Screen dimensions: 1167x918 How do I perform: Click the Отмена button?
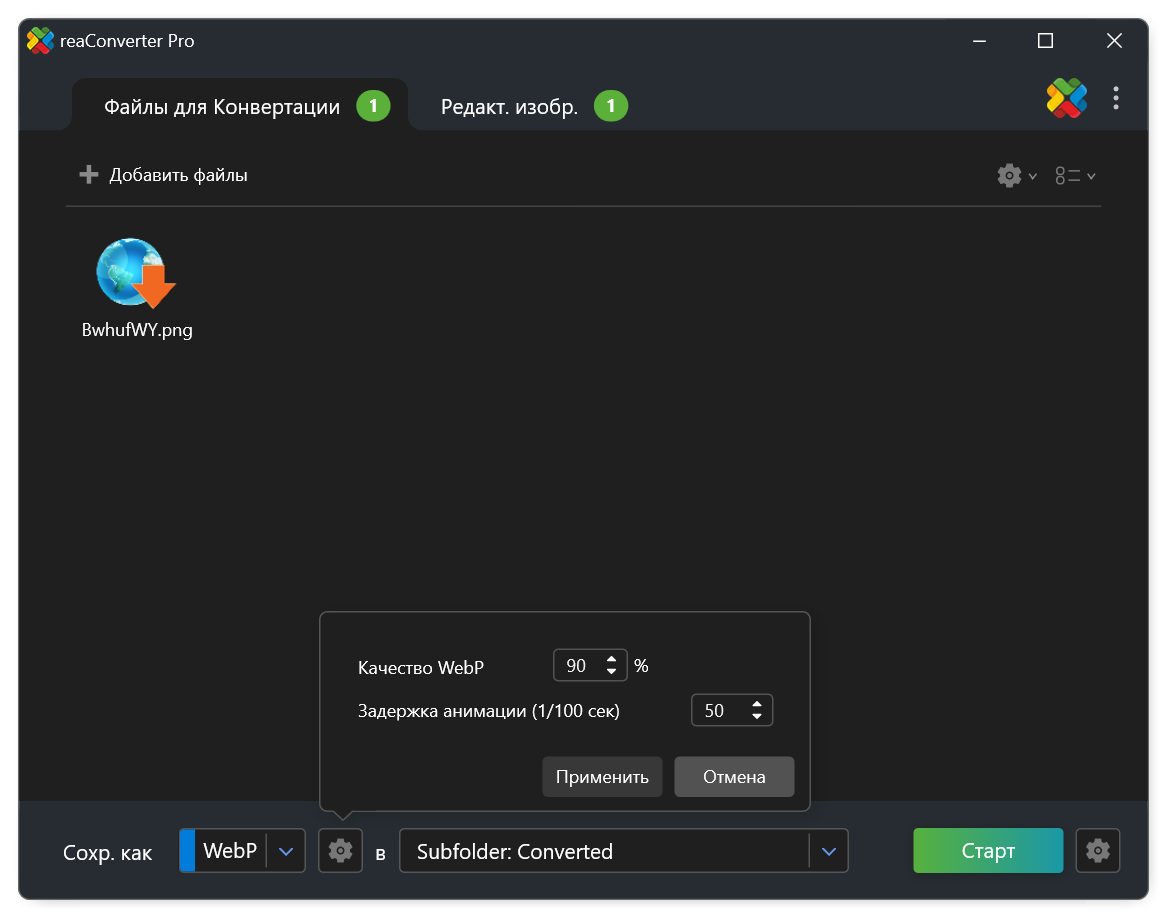pos(734,777)
